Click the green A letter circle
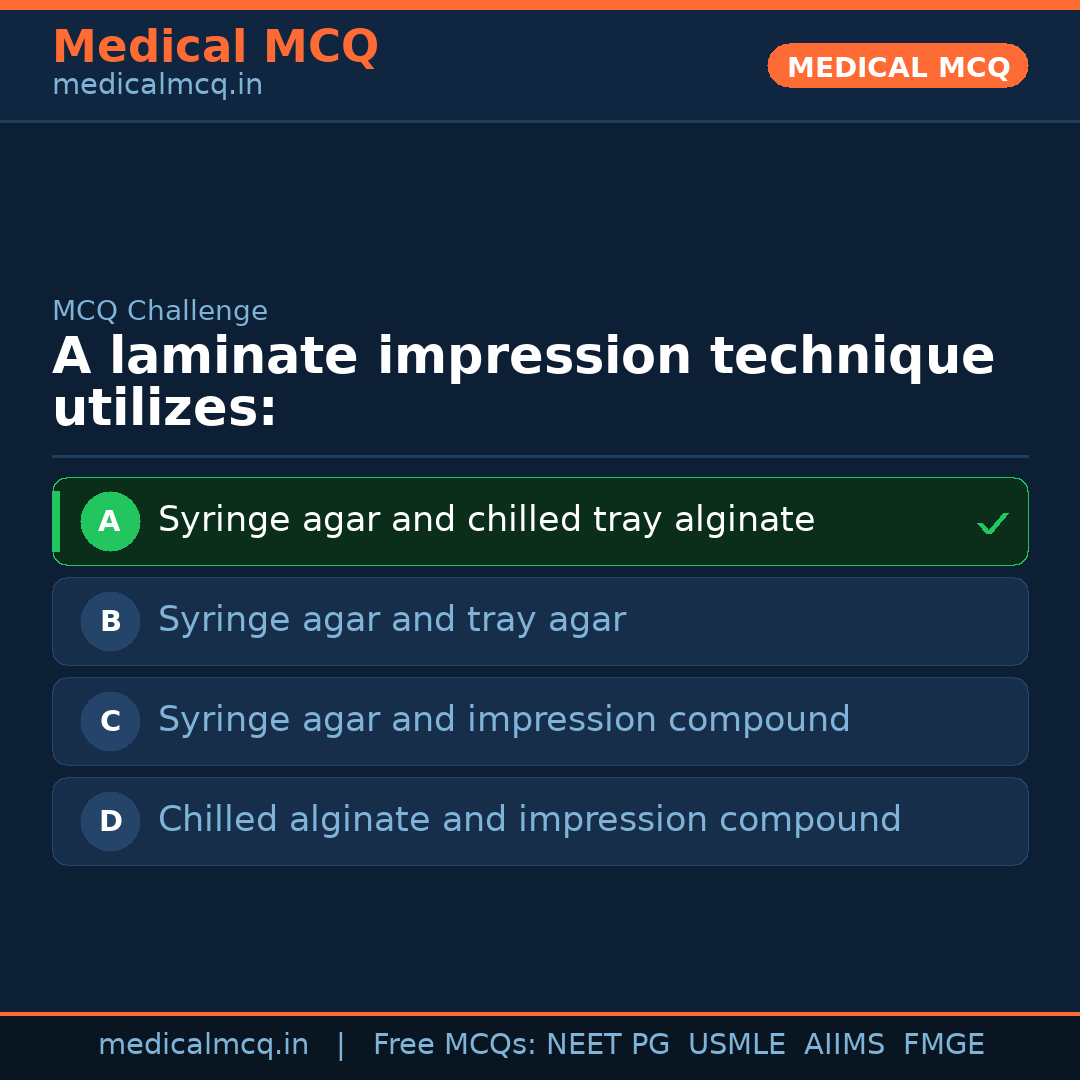Viewport: 1080px width, 1080px height. [x=110, y=521]
